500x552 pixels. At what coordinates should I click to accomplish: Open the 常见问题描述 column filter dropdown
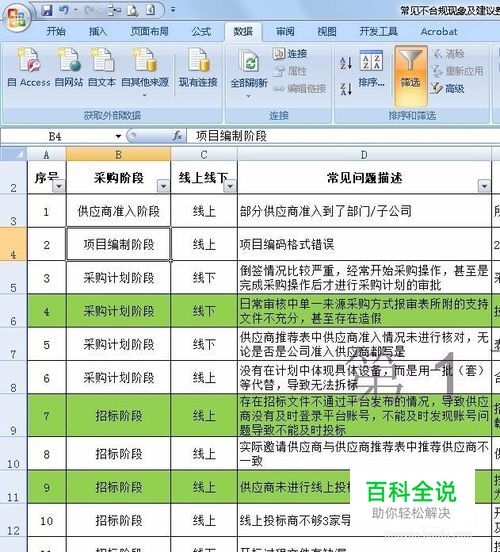point(484,186)
